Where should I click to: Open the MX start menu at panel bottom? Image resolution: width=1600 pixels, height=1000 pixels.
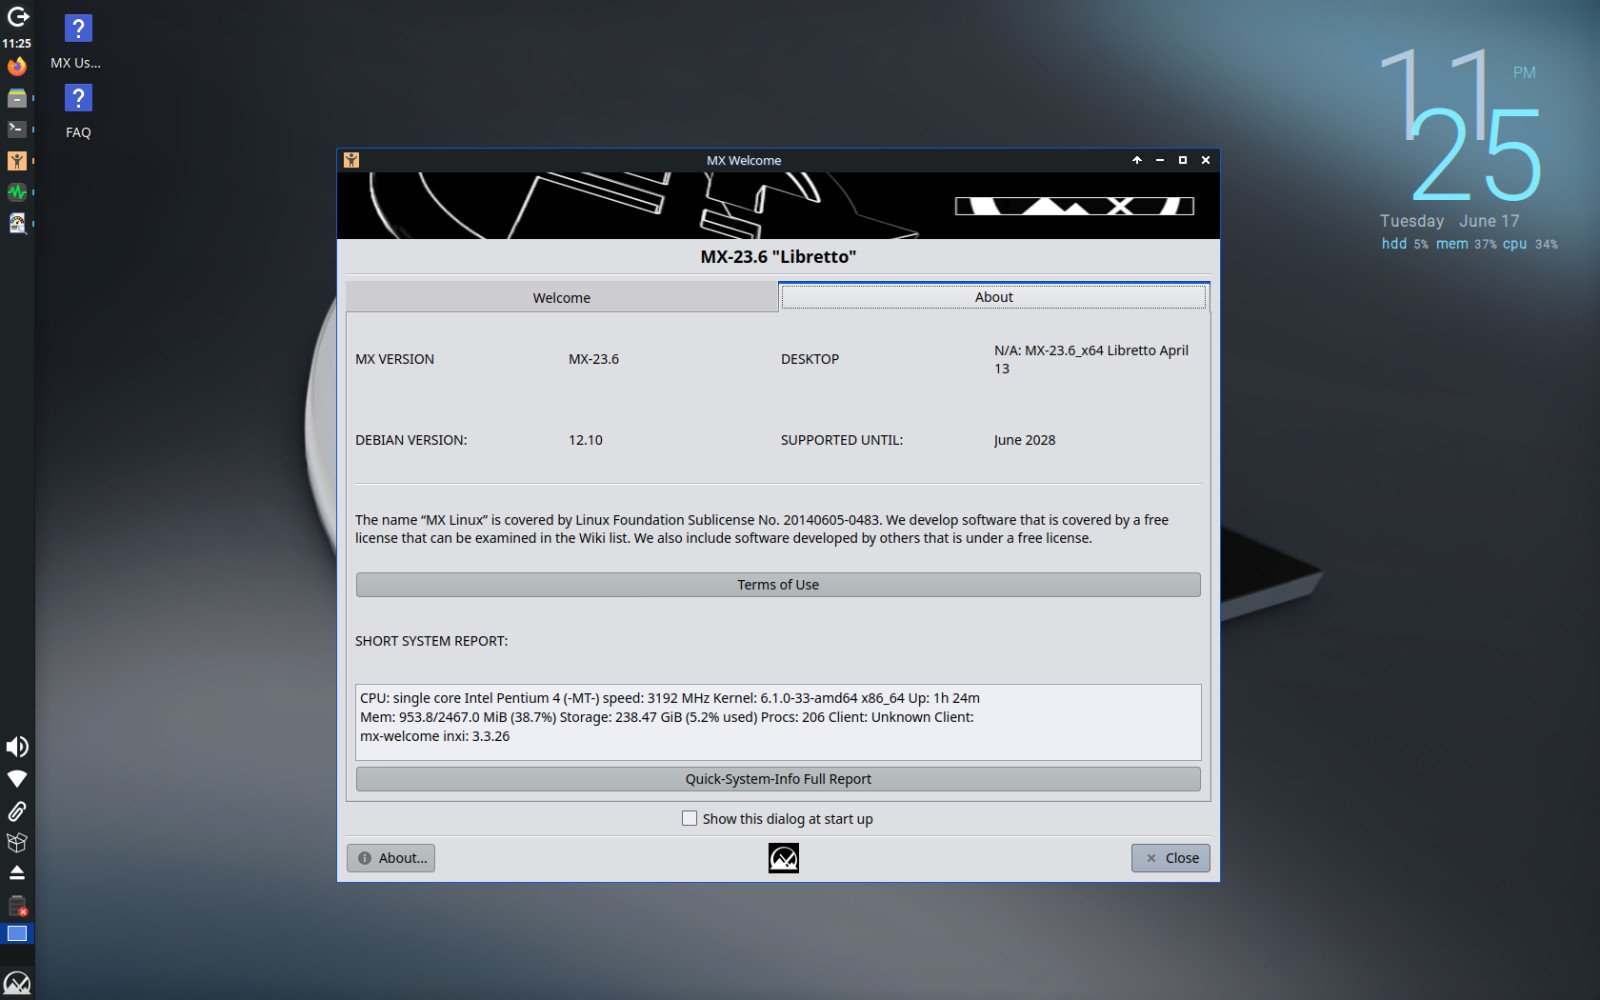click(17, 982)
